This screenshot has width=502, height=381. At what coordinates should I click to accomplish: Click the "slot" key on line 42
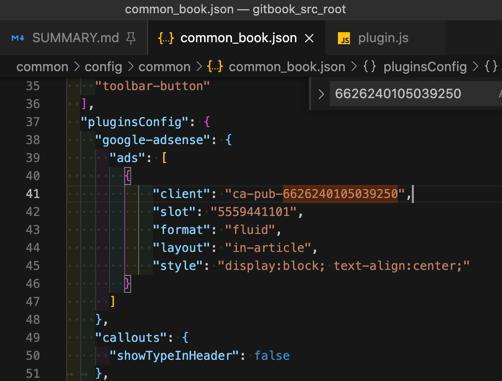(x=174, y=212)
